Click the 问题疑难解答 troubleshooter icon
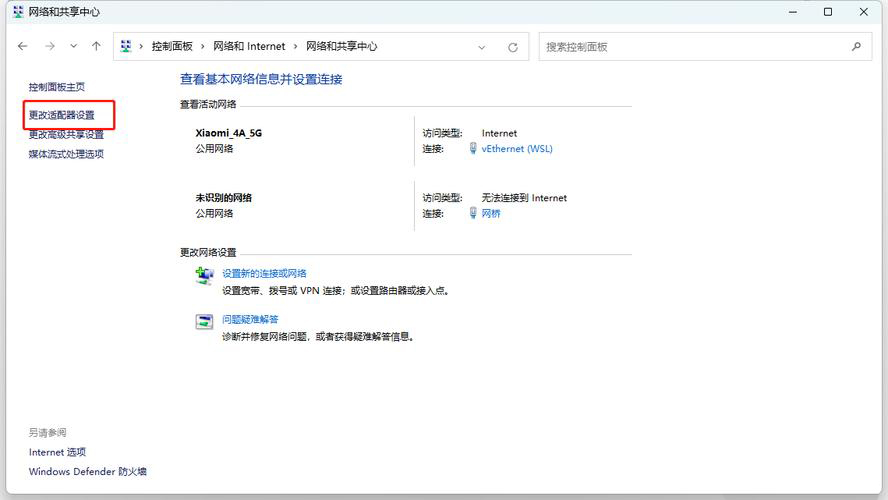This screenshot has height=500, width=888. [204, 322]
